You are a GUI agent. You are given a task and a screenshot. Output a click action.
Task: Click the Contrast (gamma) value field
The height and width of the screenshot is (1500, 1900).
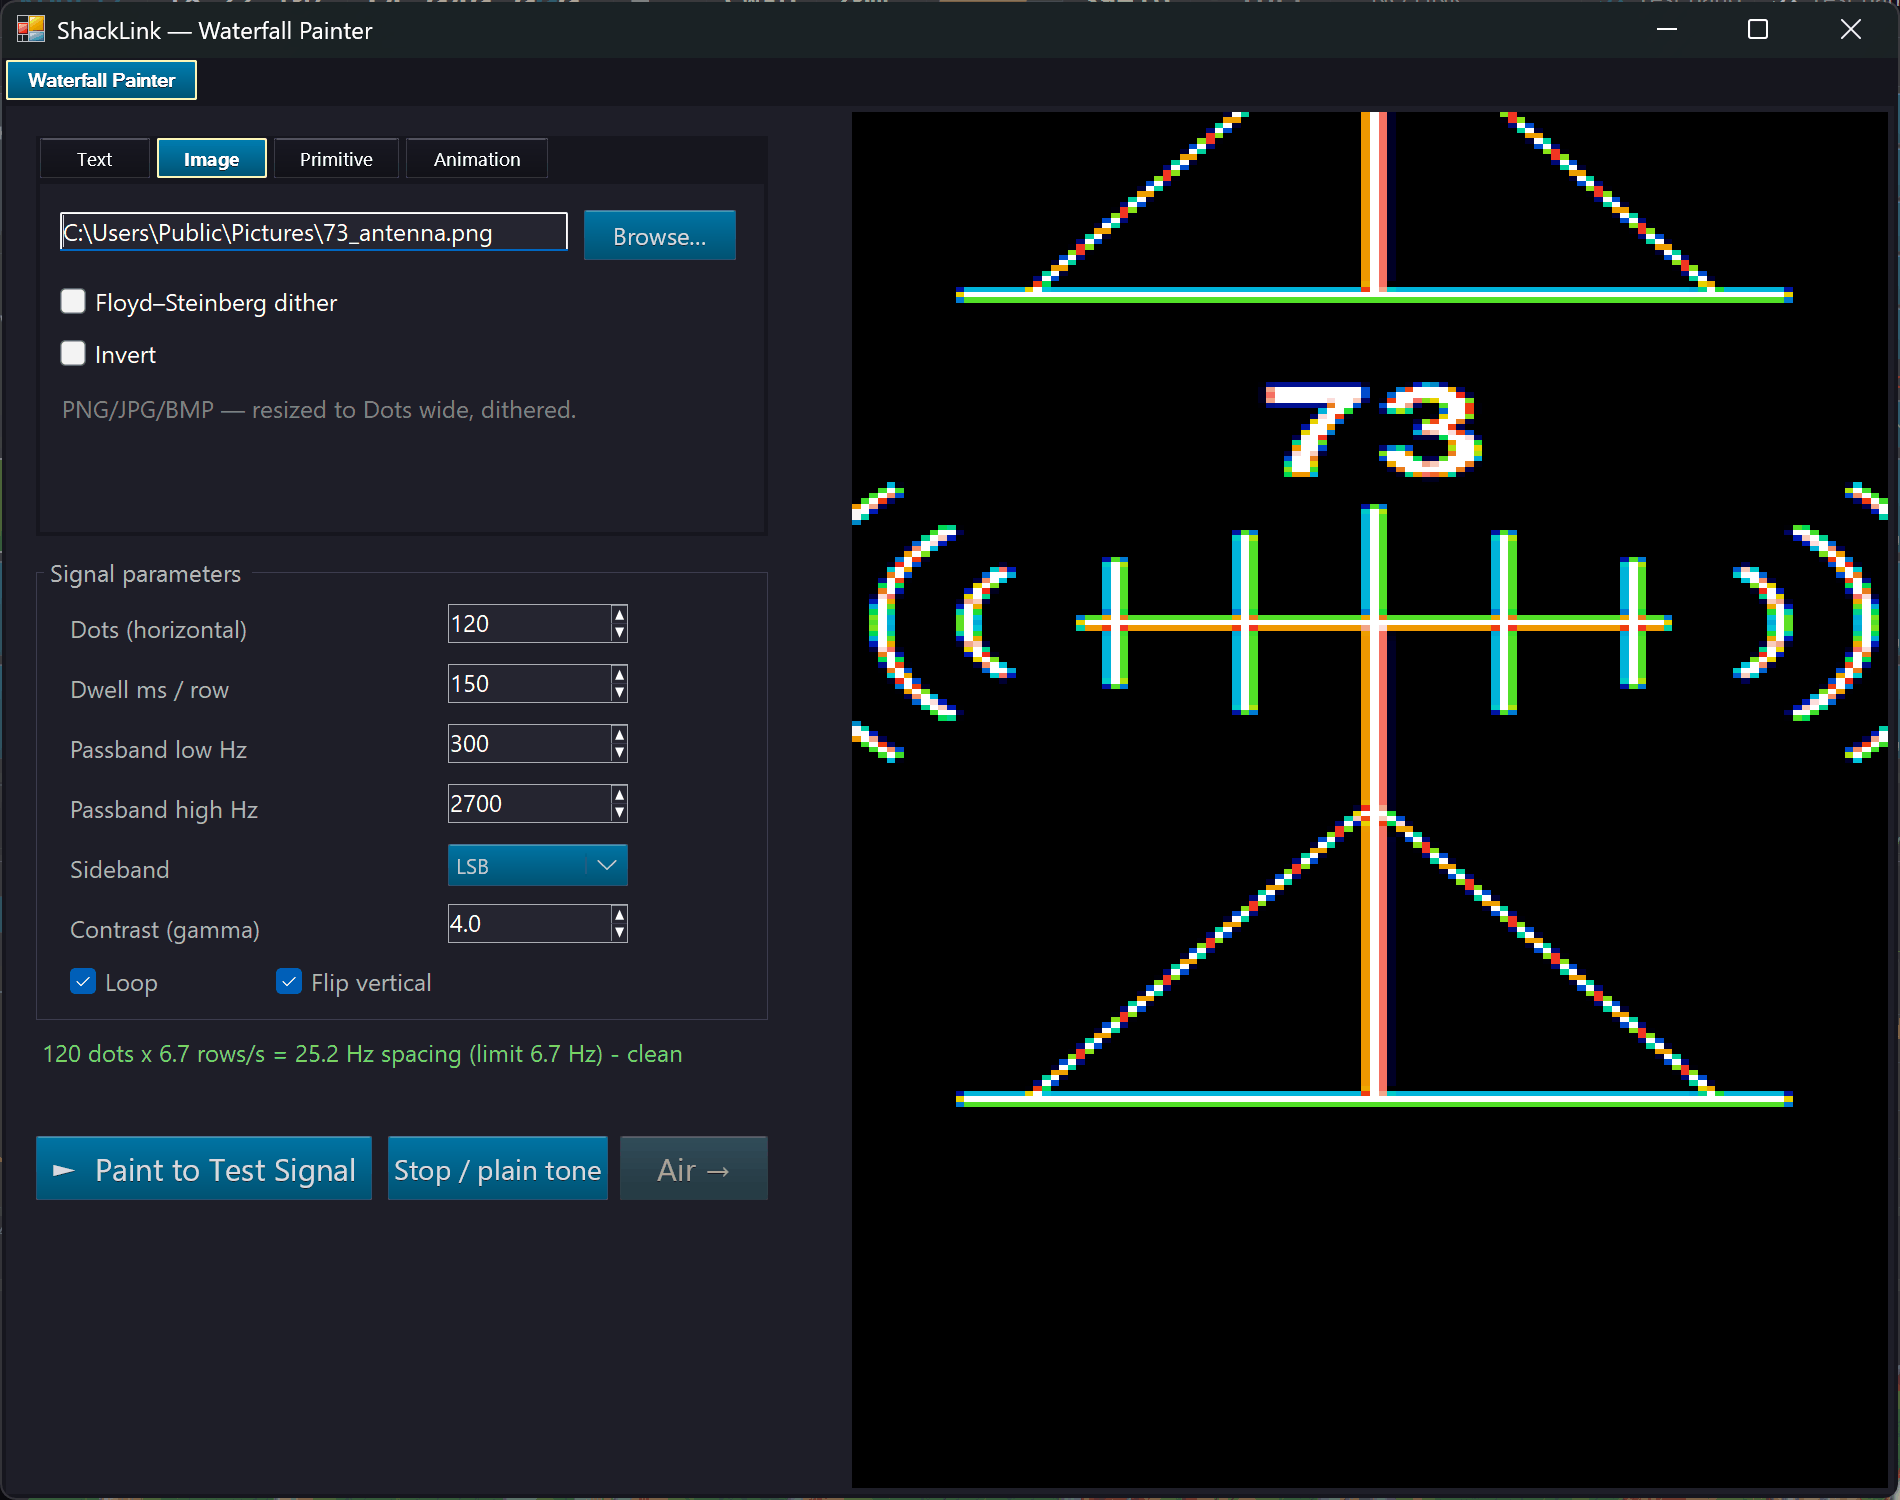click(529, 924)
